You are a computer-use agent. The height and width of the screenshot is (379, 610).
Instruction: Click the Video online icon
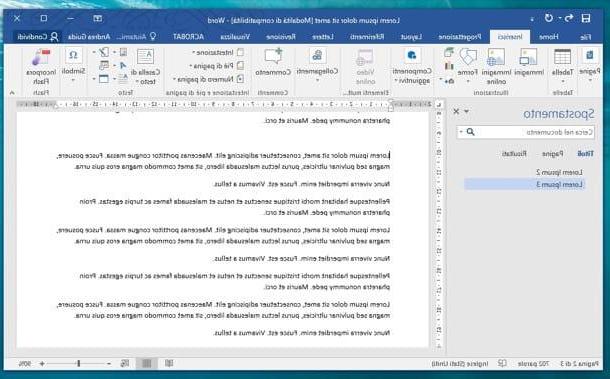pos(365,57)
